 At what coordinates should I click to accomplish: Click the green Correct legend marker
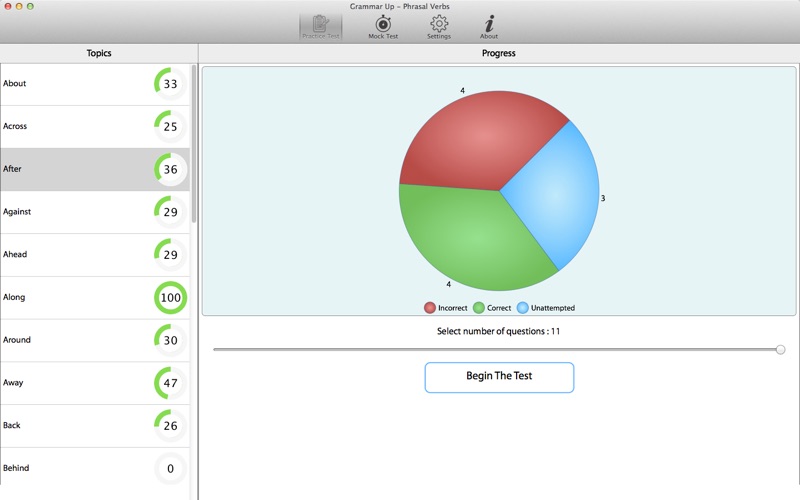(479, 308)
